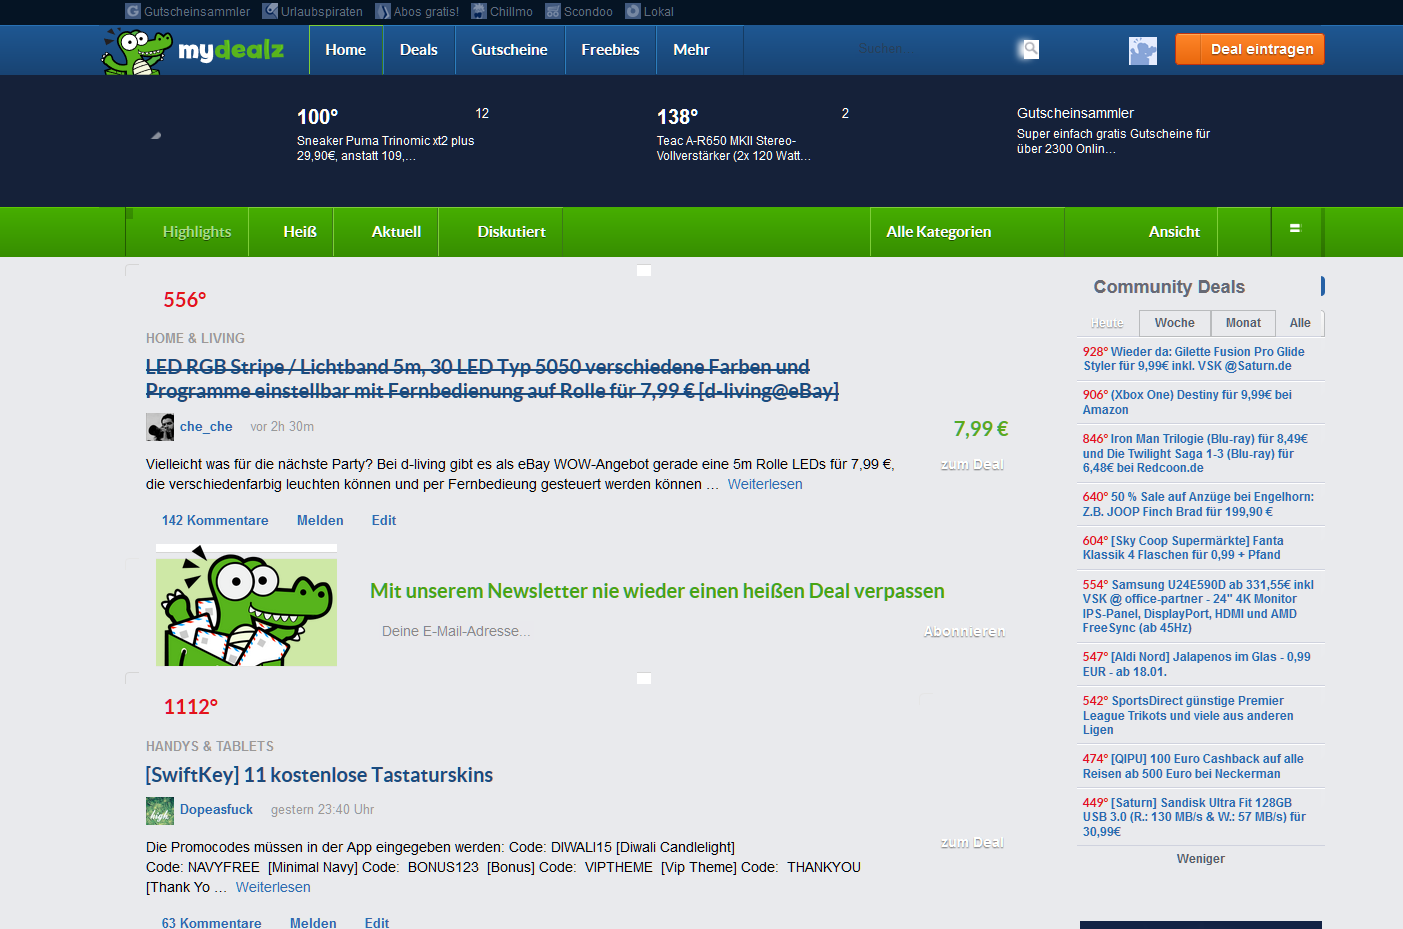This screenshot has height=929, width=1403.
Task: Focus the Suchen search field
Action: 930,49
